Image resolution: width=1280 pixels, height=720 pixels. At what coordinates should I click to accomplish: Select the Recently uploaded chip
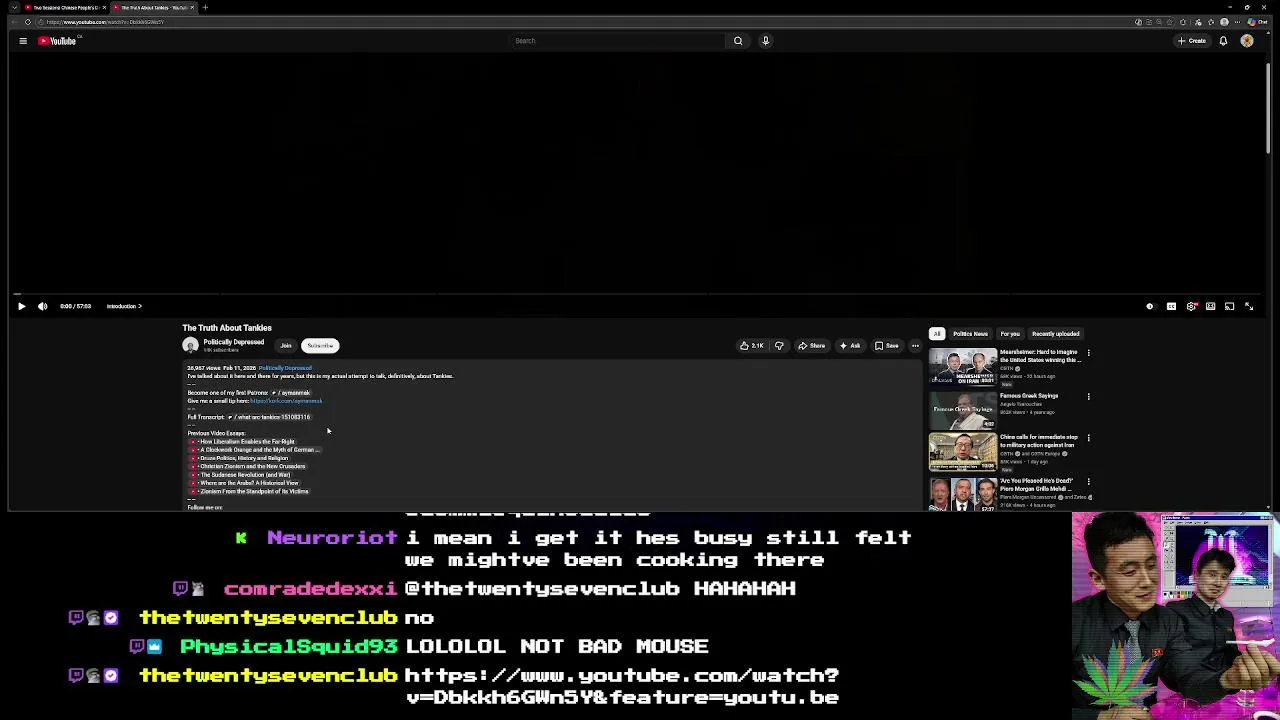point(1056,334)
